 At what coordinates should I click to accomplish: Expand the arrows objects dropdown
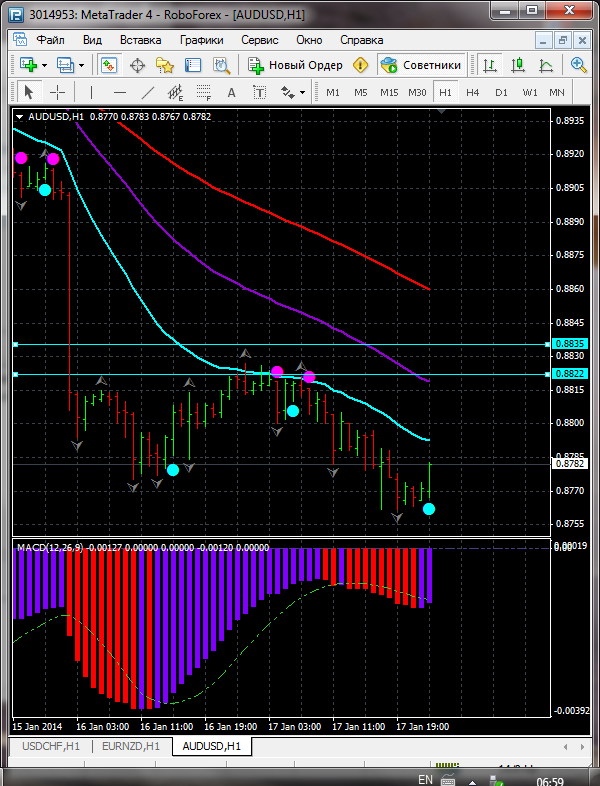point(302,93)
